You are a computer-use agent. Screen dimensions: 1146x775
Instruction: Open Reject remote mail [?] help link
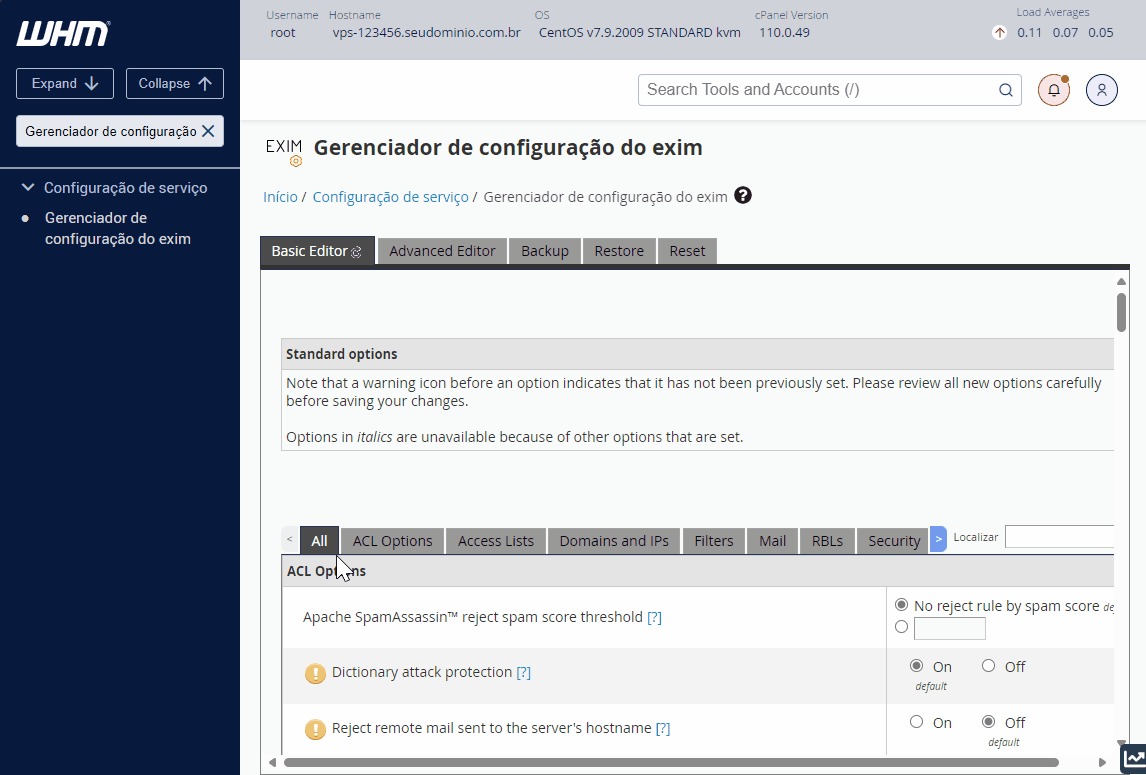662,728
